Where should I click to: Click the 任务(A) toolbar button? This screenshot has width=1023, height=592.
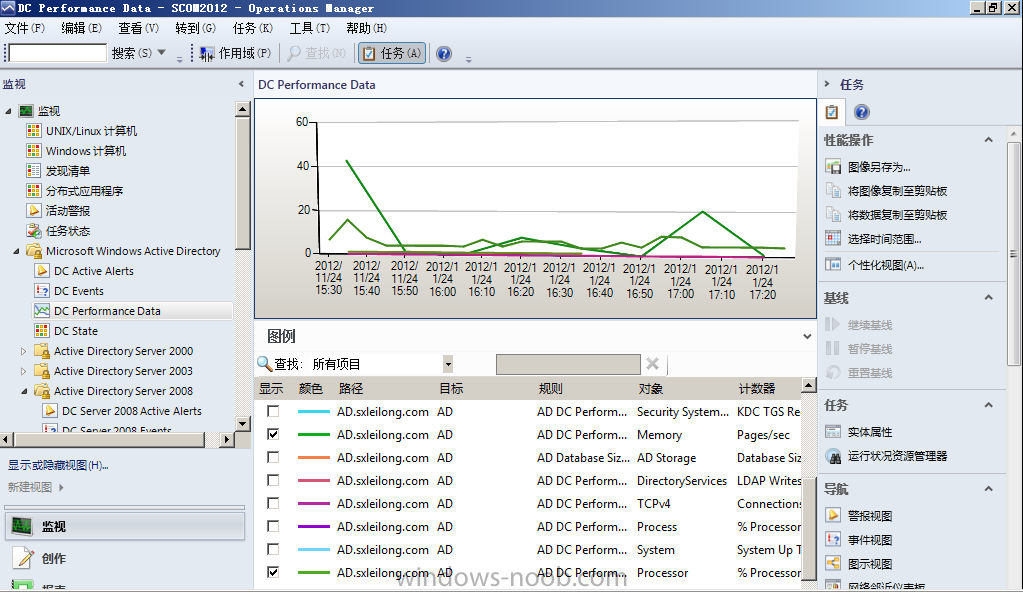pos(391,54)
